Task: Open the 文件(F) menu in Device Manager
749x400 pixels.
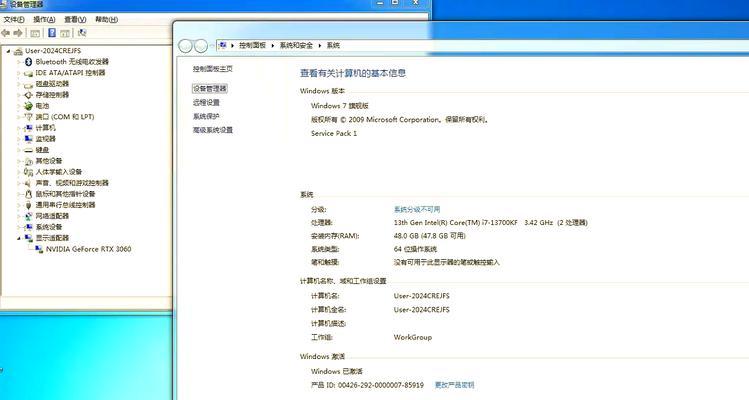Action: [x=14, y=20]
